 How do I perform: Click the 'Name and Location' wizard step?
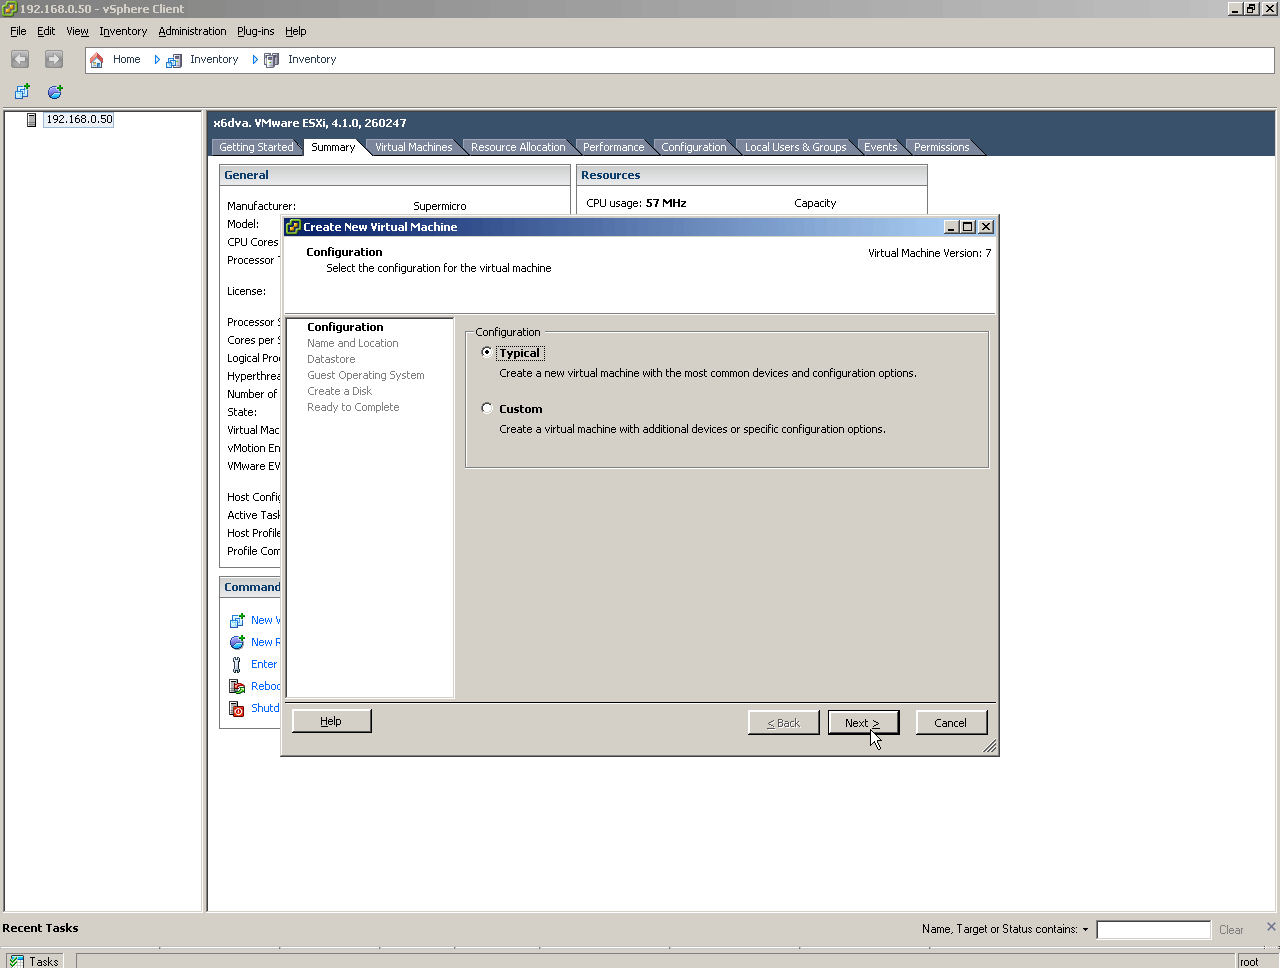click(352, 343)
